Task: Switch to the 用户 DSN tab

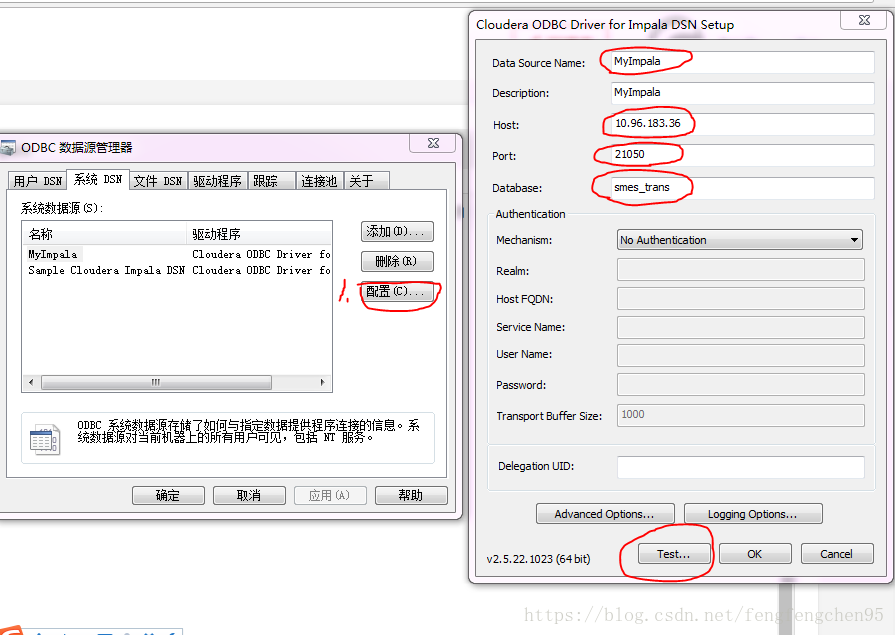Action: [37, 181]
